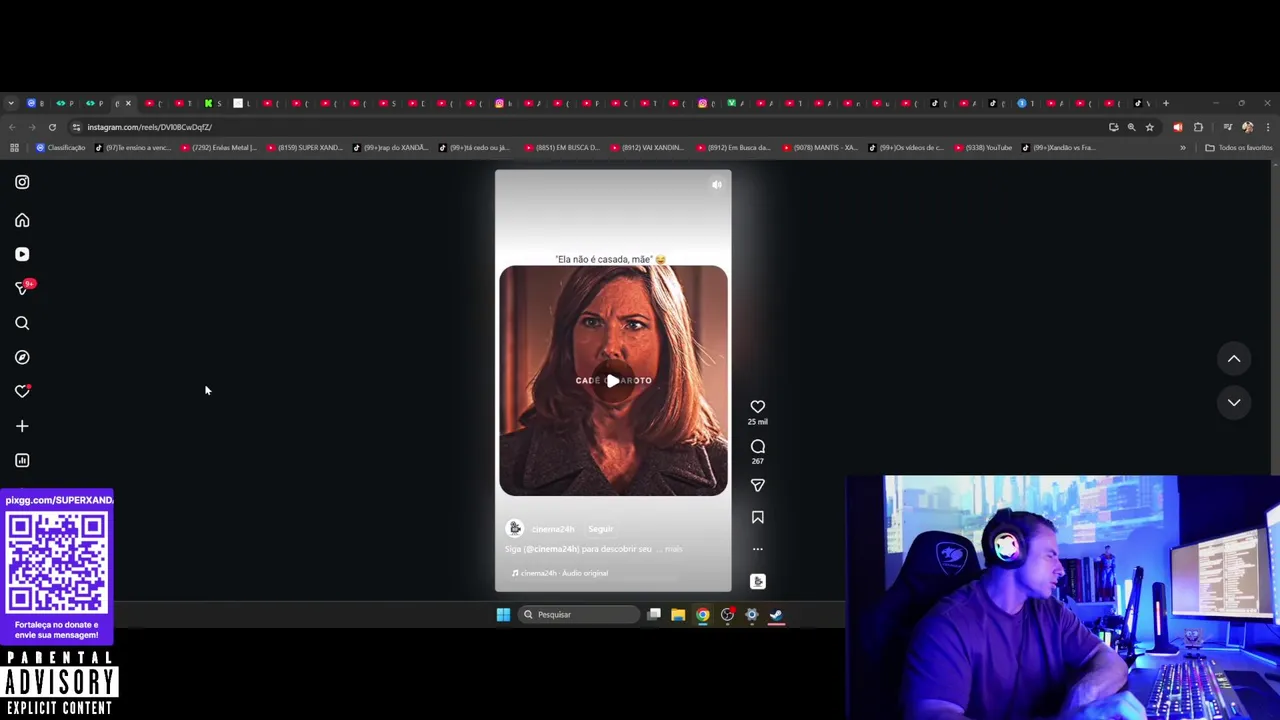This screenshot has height=720, width=1280.
Task: Open the Chrome extensions puzzle icon
Action: [1198, 127]
